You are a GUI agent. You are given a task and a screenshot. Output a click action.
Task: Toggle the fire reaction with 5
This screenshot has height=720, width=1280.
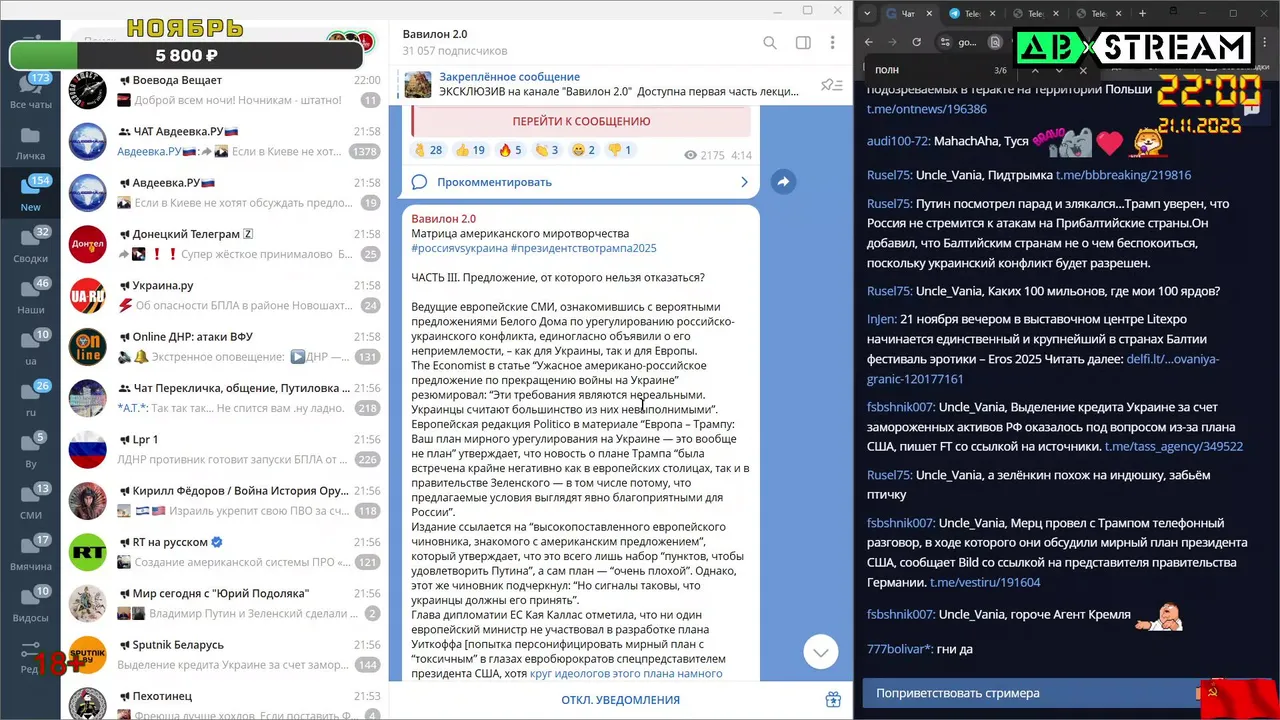[x=511, y=150]
